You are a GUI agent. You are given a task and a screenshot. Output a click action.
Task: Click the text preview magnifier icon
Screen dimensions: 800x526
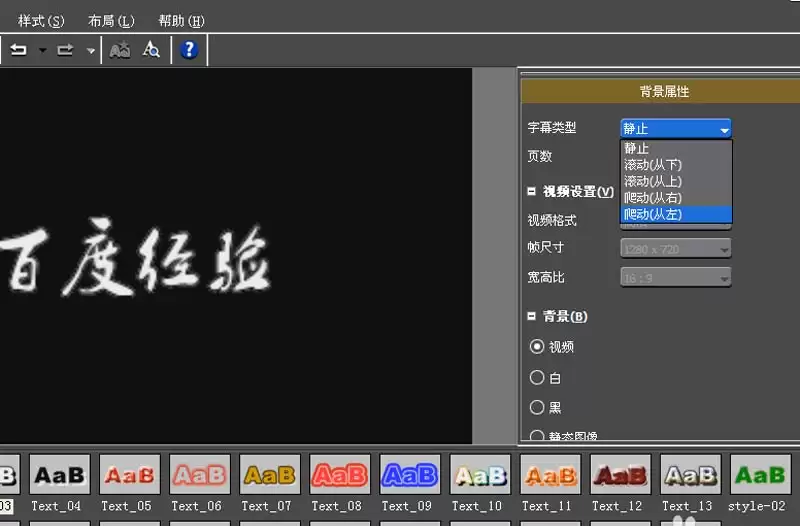click(x=151, y=49)
